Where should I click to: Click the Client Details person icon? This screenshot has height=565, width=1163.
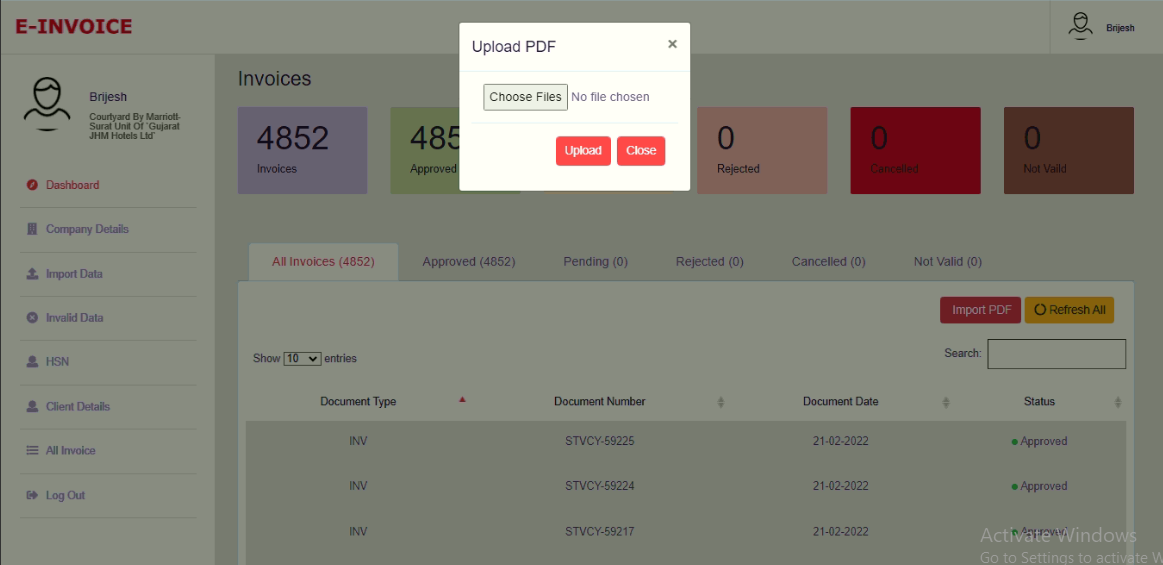(32, 407)
